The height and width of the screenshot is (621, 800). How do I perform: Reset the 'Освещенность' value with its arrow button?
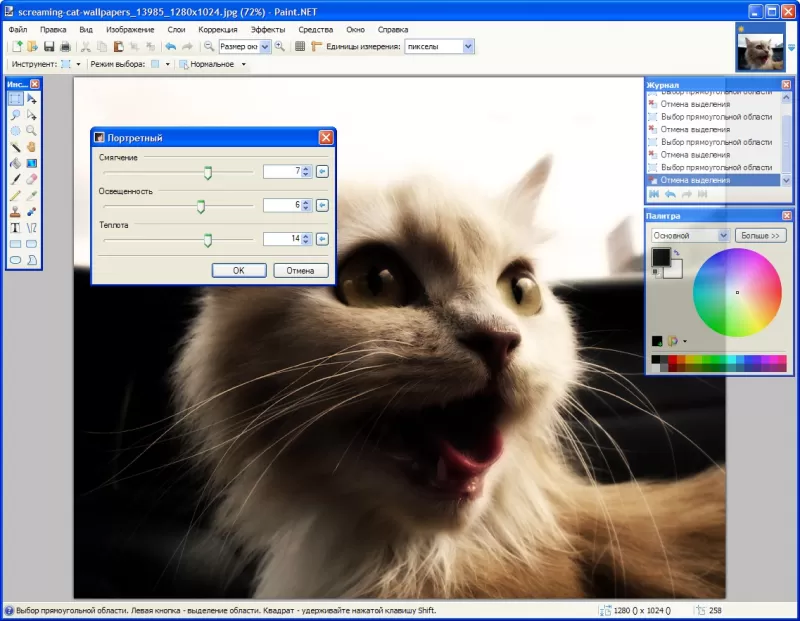click(322, 205)
